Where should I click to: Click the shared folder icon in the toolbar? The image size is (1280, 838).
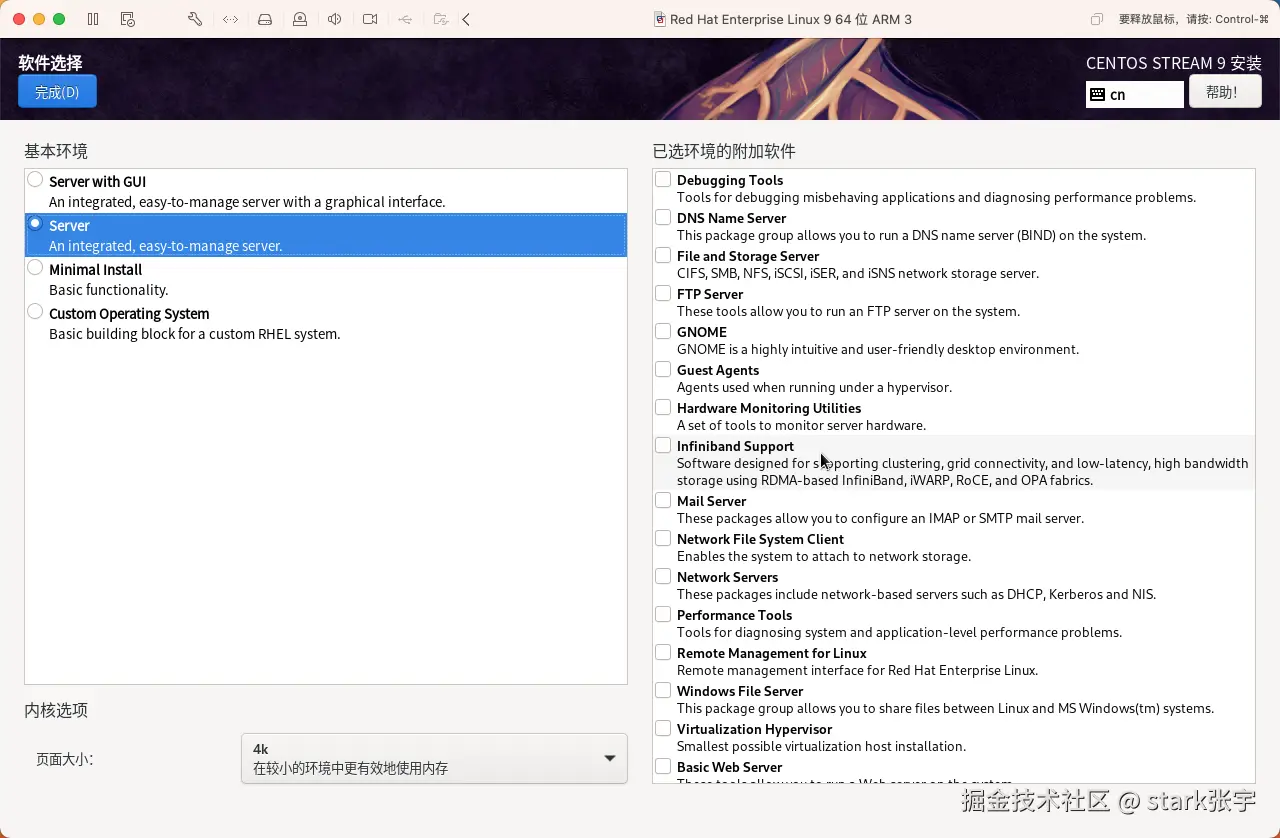pyautogui.click(x=440, y=19)
